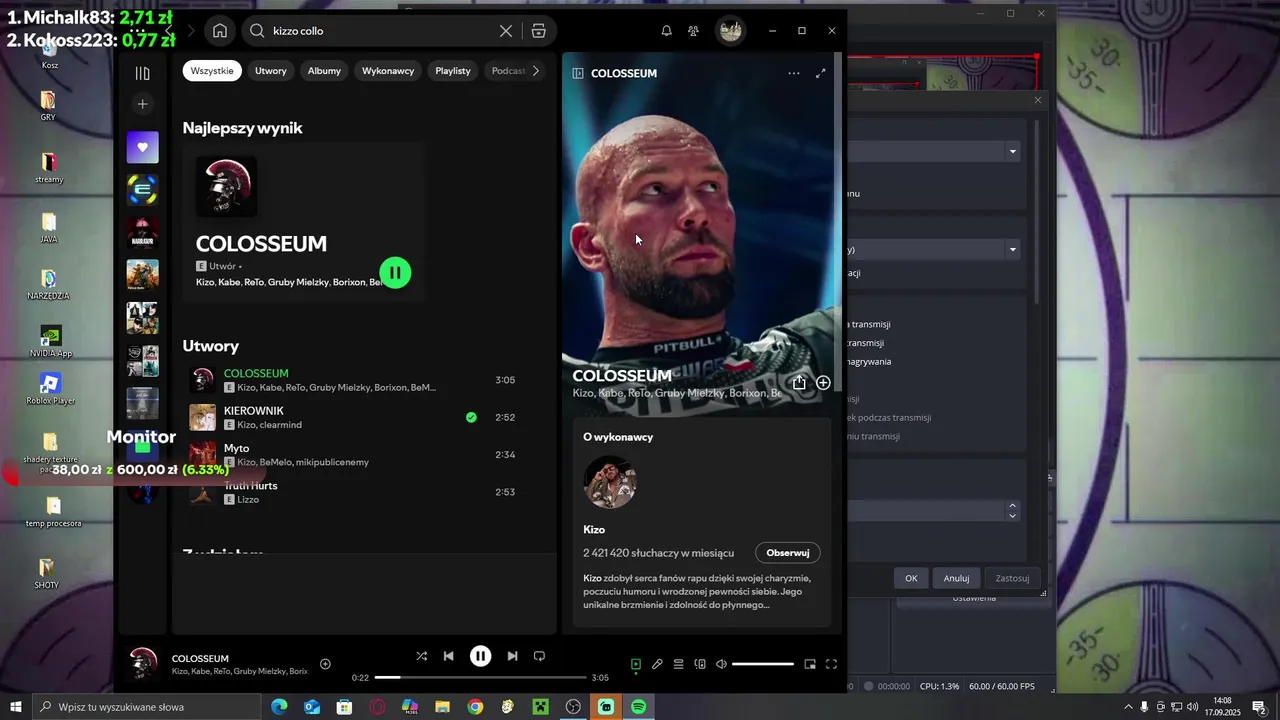
Task: Toggle Now Playing view button
Action: (x=635, y=664)
